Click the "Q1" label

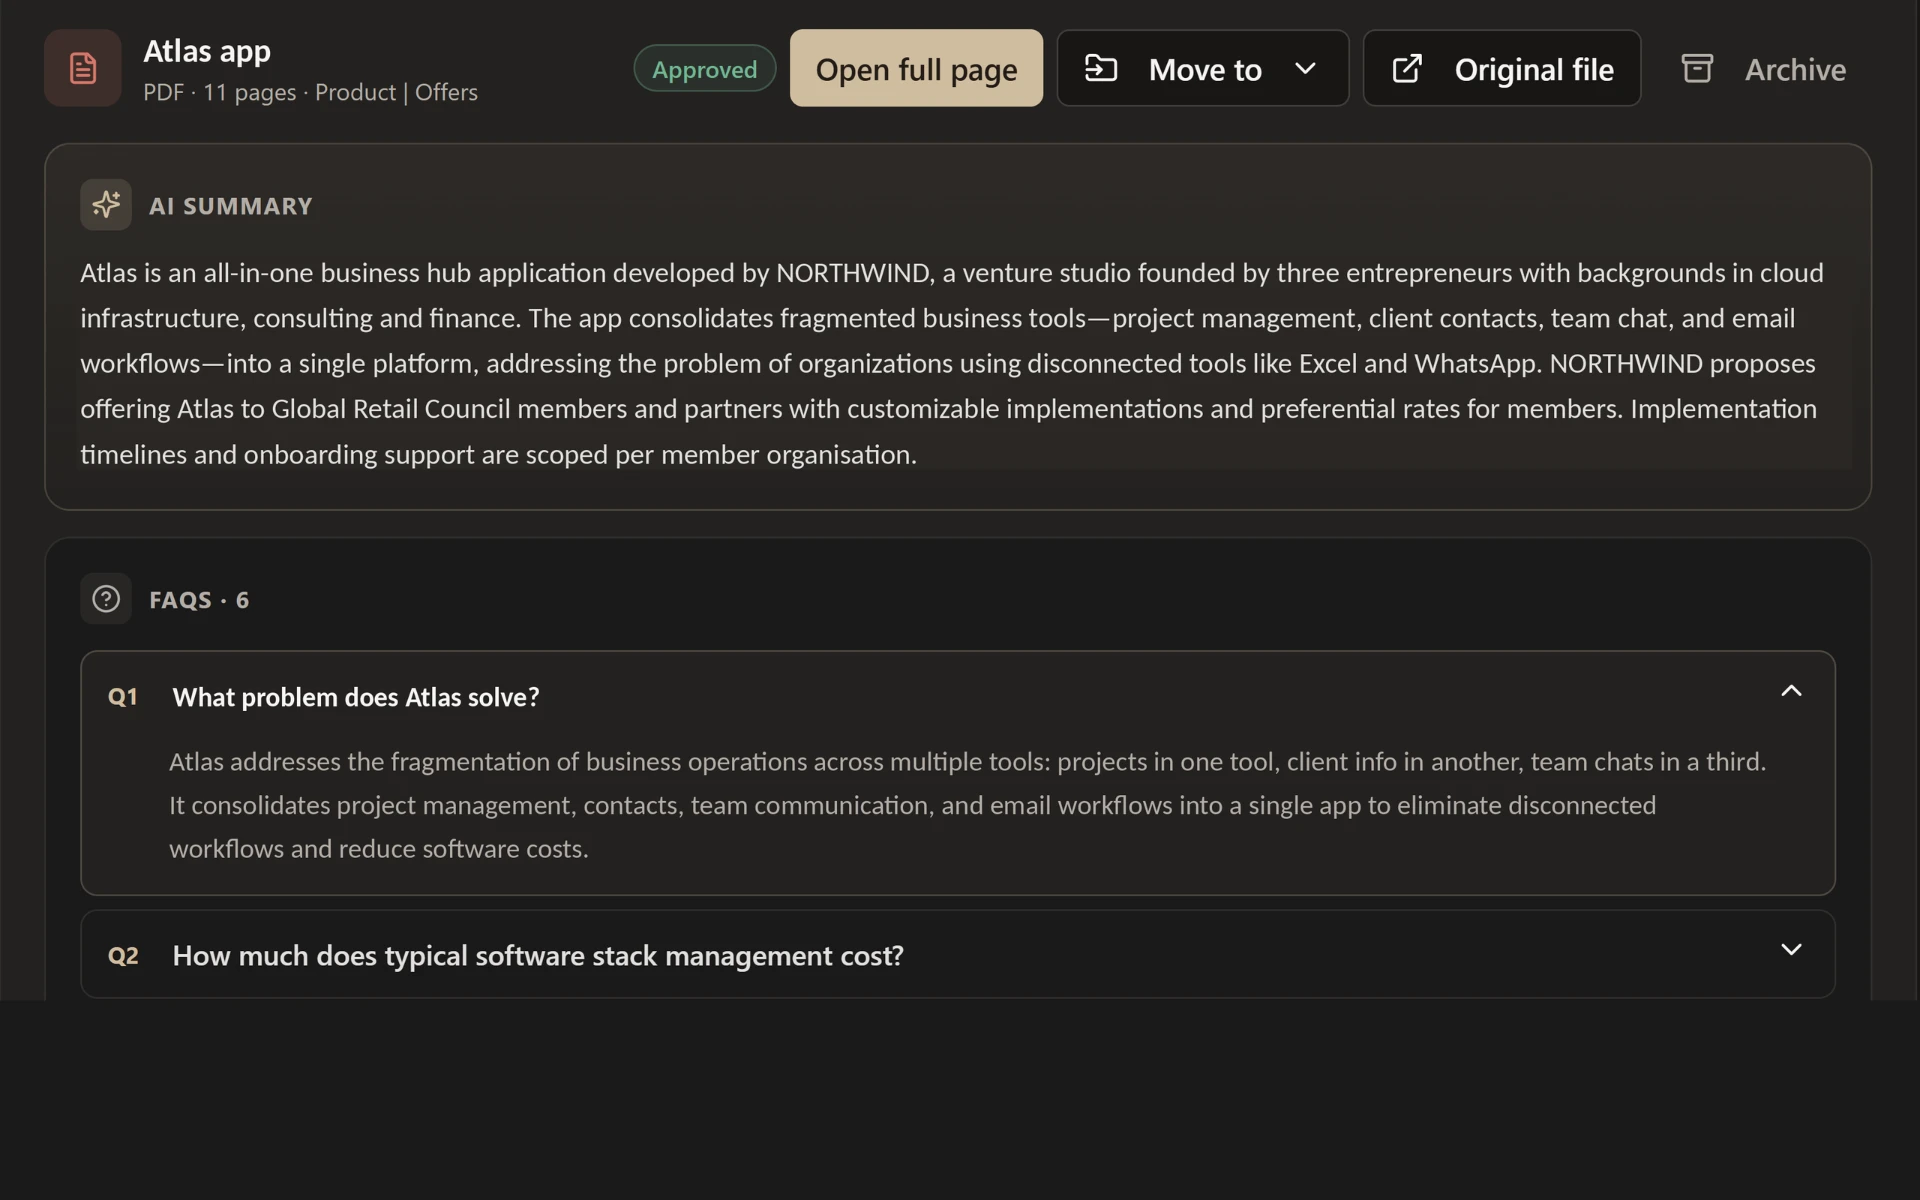pyautogui.click(x=123, y=697)
